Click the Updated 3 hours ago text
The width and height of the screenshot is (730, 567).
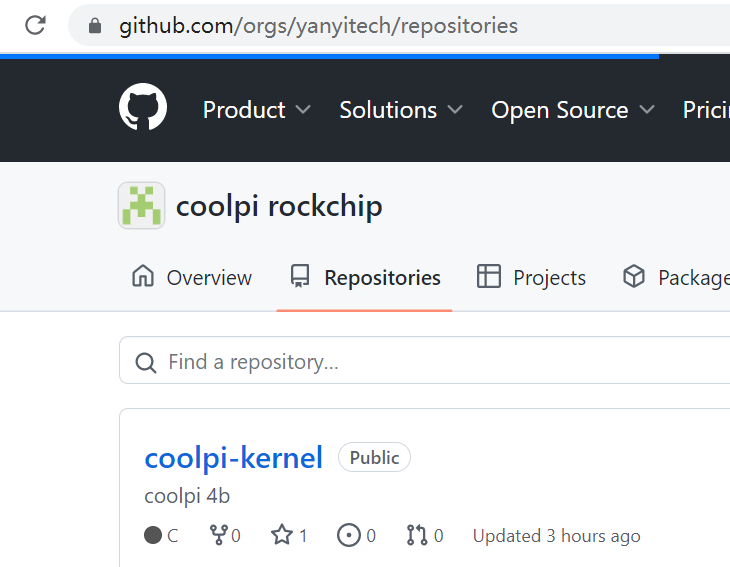click(x=556, y=536)
